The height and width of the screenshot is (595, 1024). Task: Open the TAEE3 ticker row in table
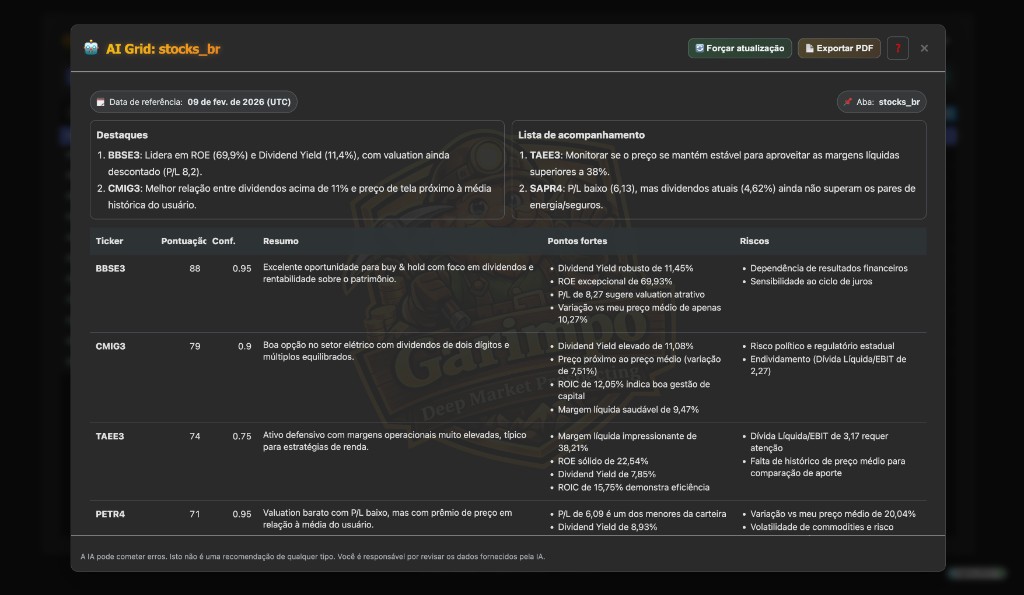pos(110,436)
